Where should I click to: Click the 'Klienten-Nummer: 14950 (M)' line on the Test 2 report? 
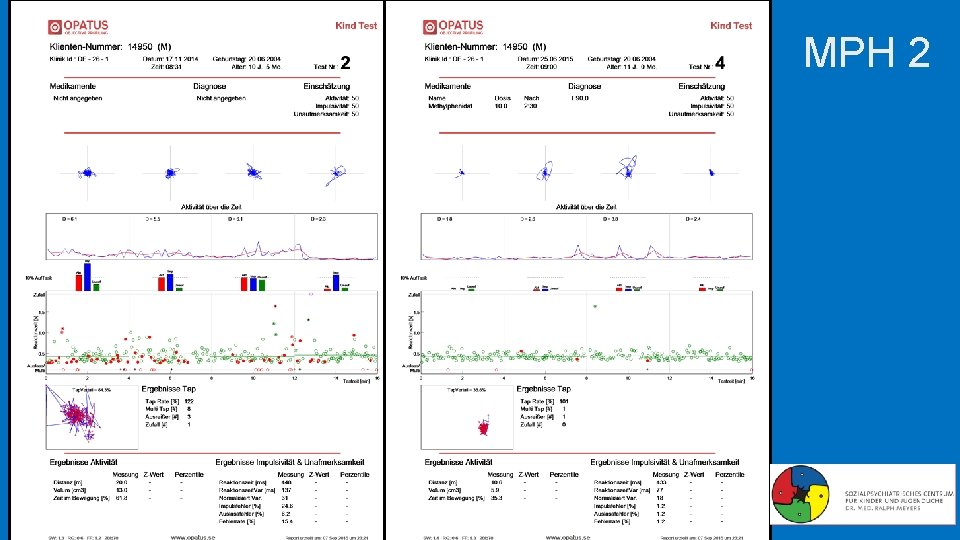pyautogui.click(x=110, y=47)
